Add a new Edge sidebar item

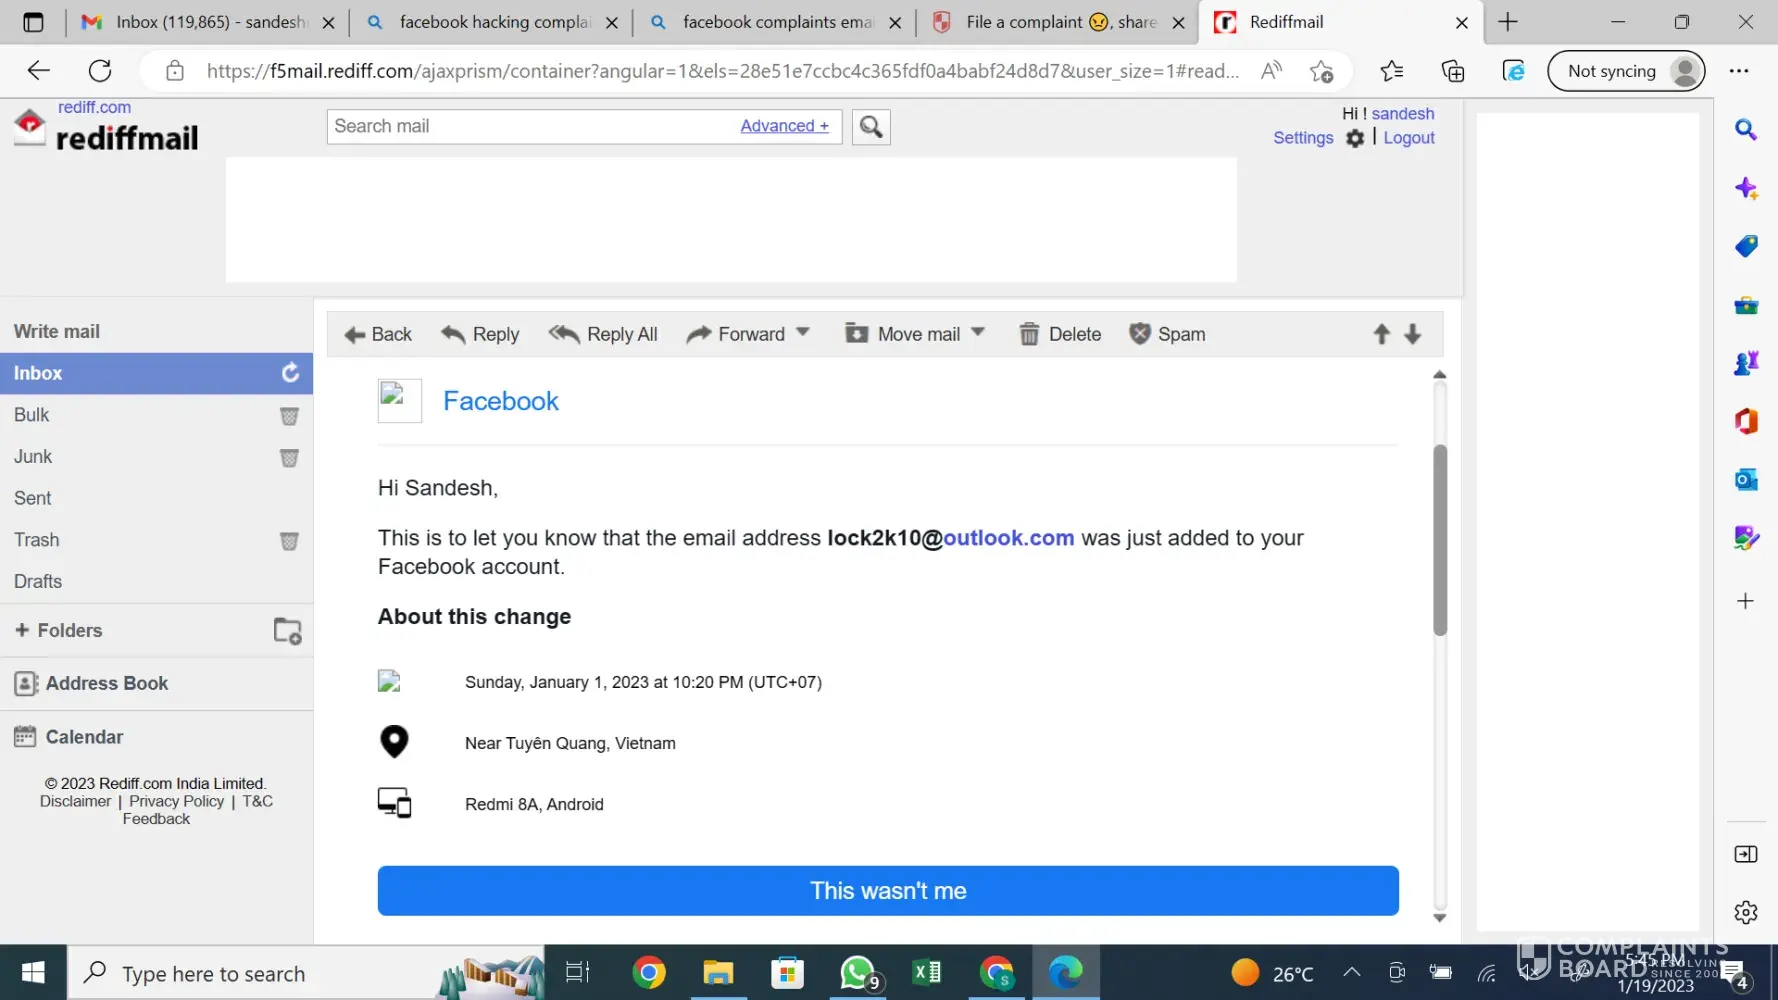(1746, 601)
